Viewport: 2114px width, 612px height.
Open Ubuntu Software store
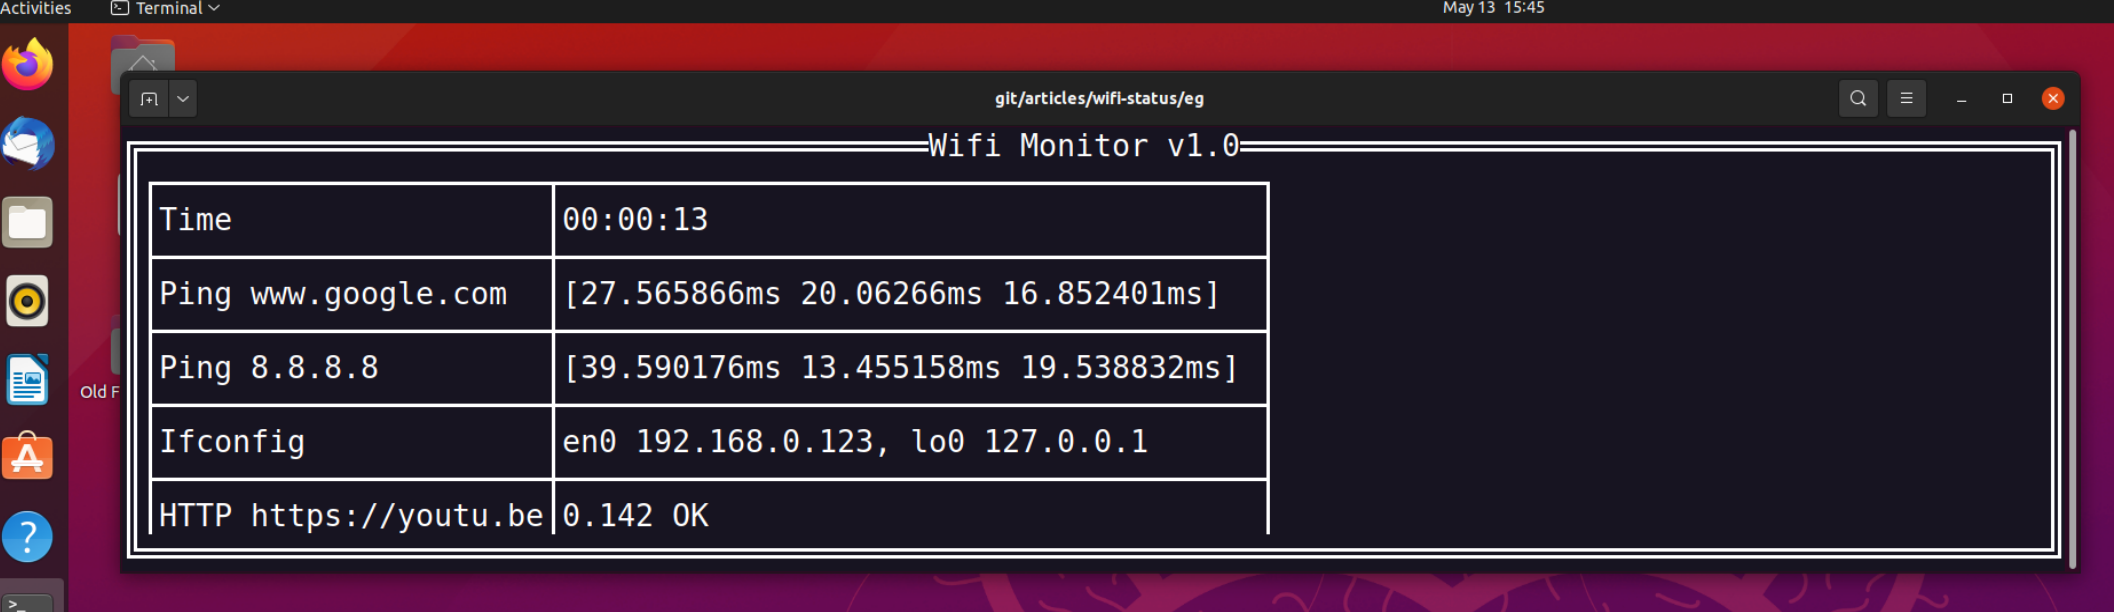pos(28,458)
